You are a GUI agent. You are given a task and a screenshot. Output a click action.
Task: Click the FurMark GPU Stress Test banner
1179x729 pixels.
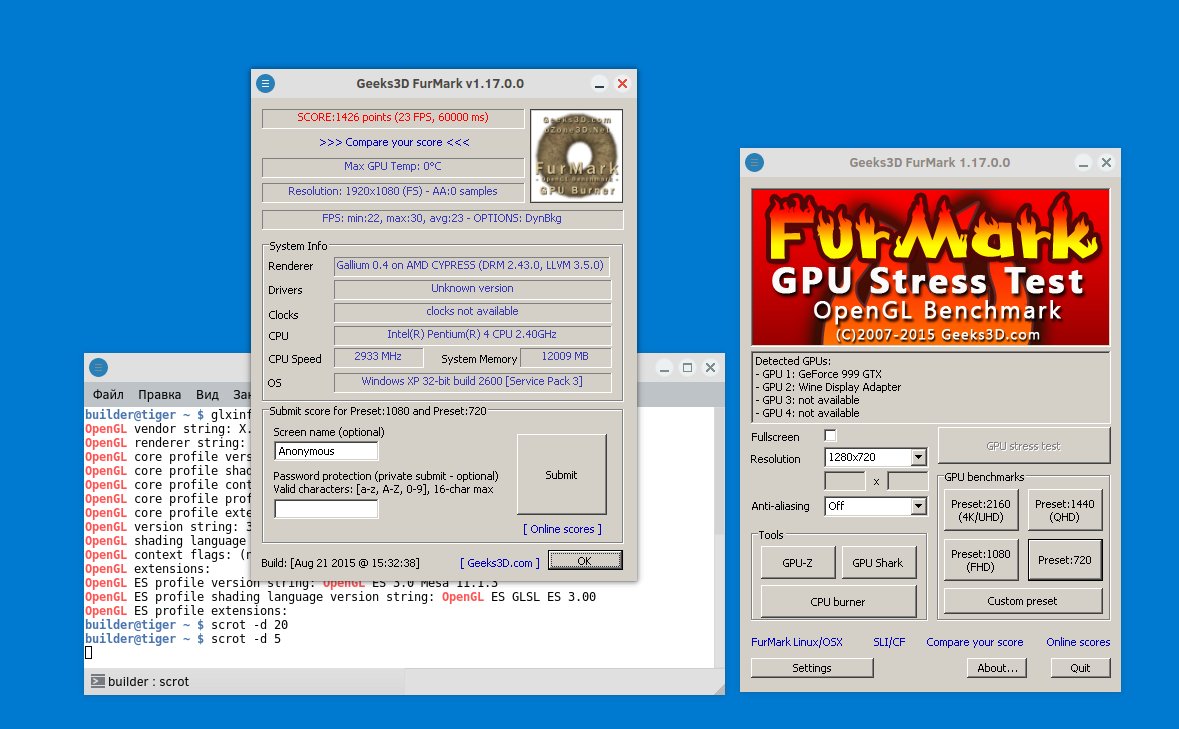pos(930,267)
